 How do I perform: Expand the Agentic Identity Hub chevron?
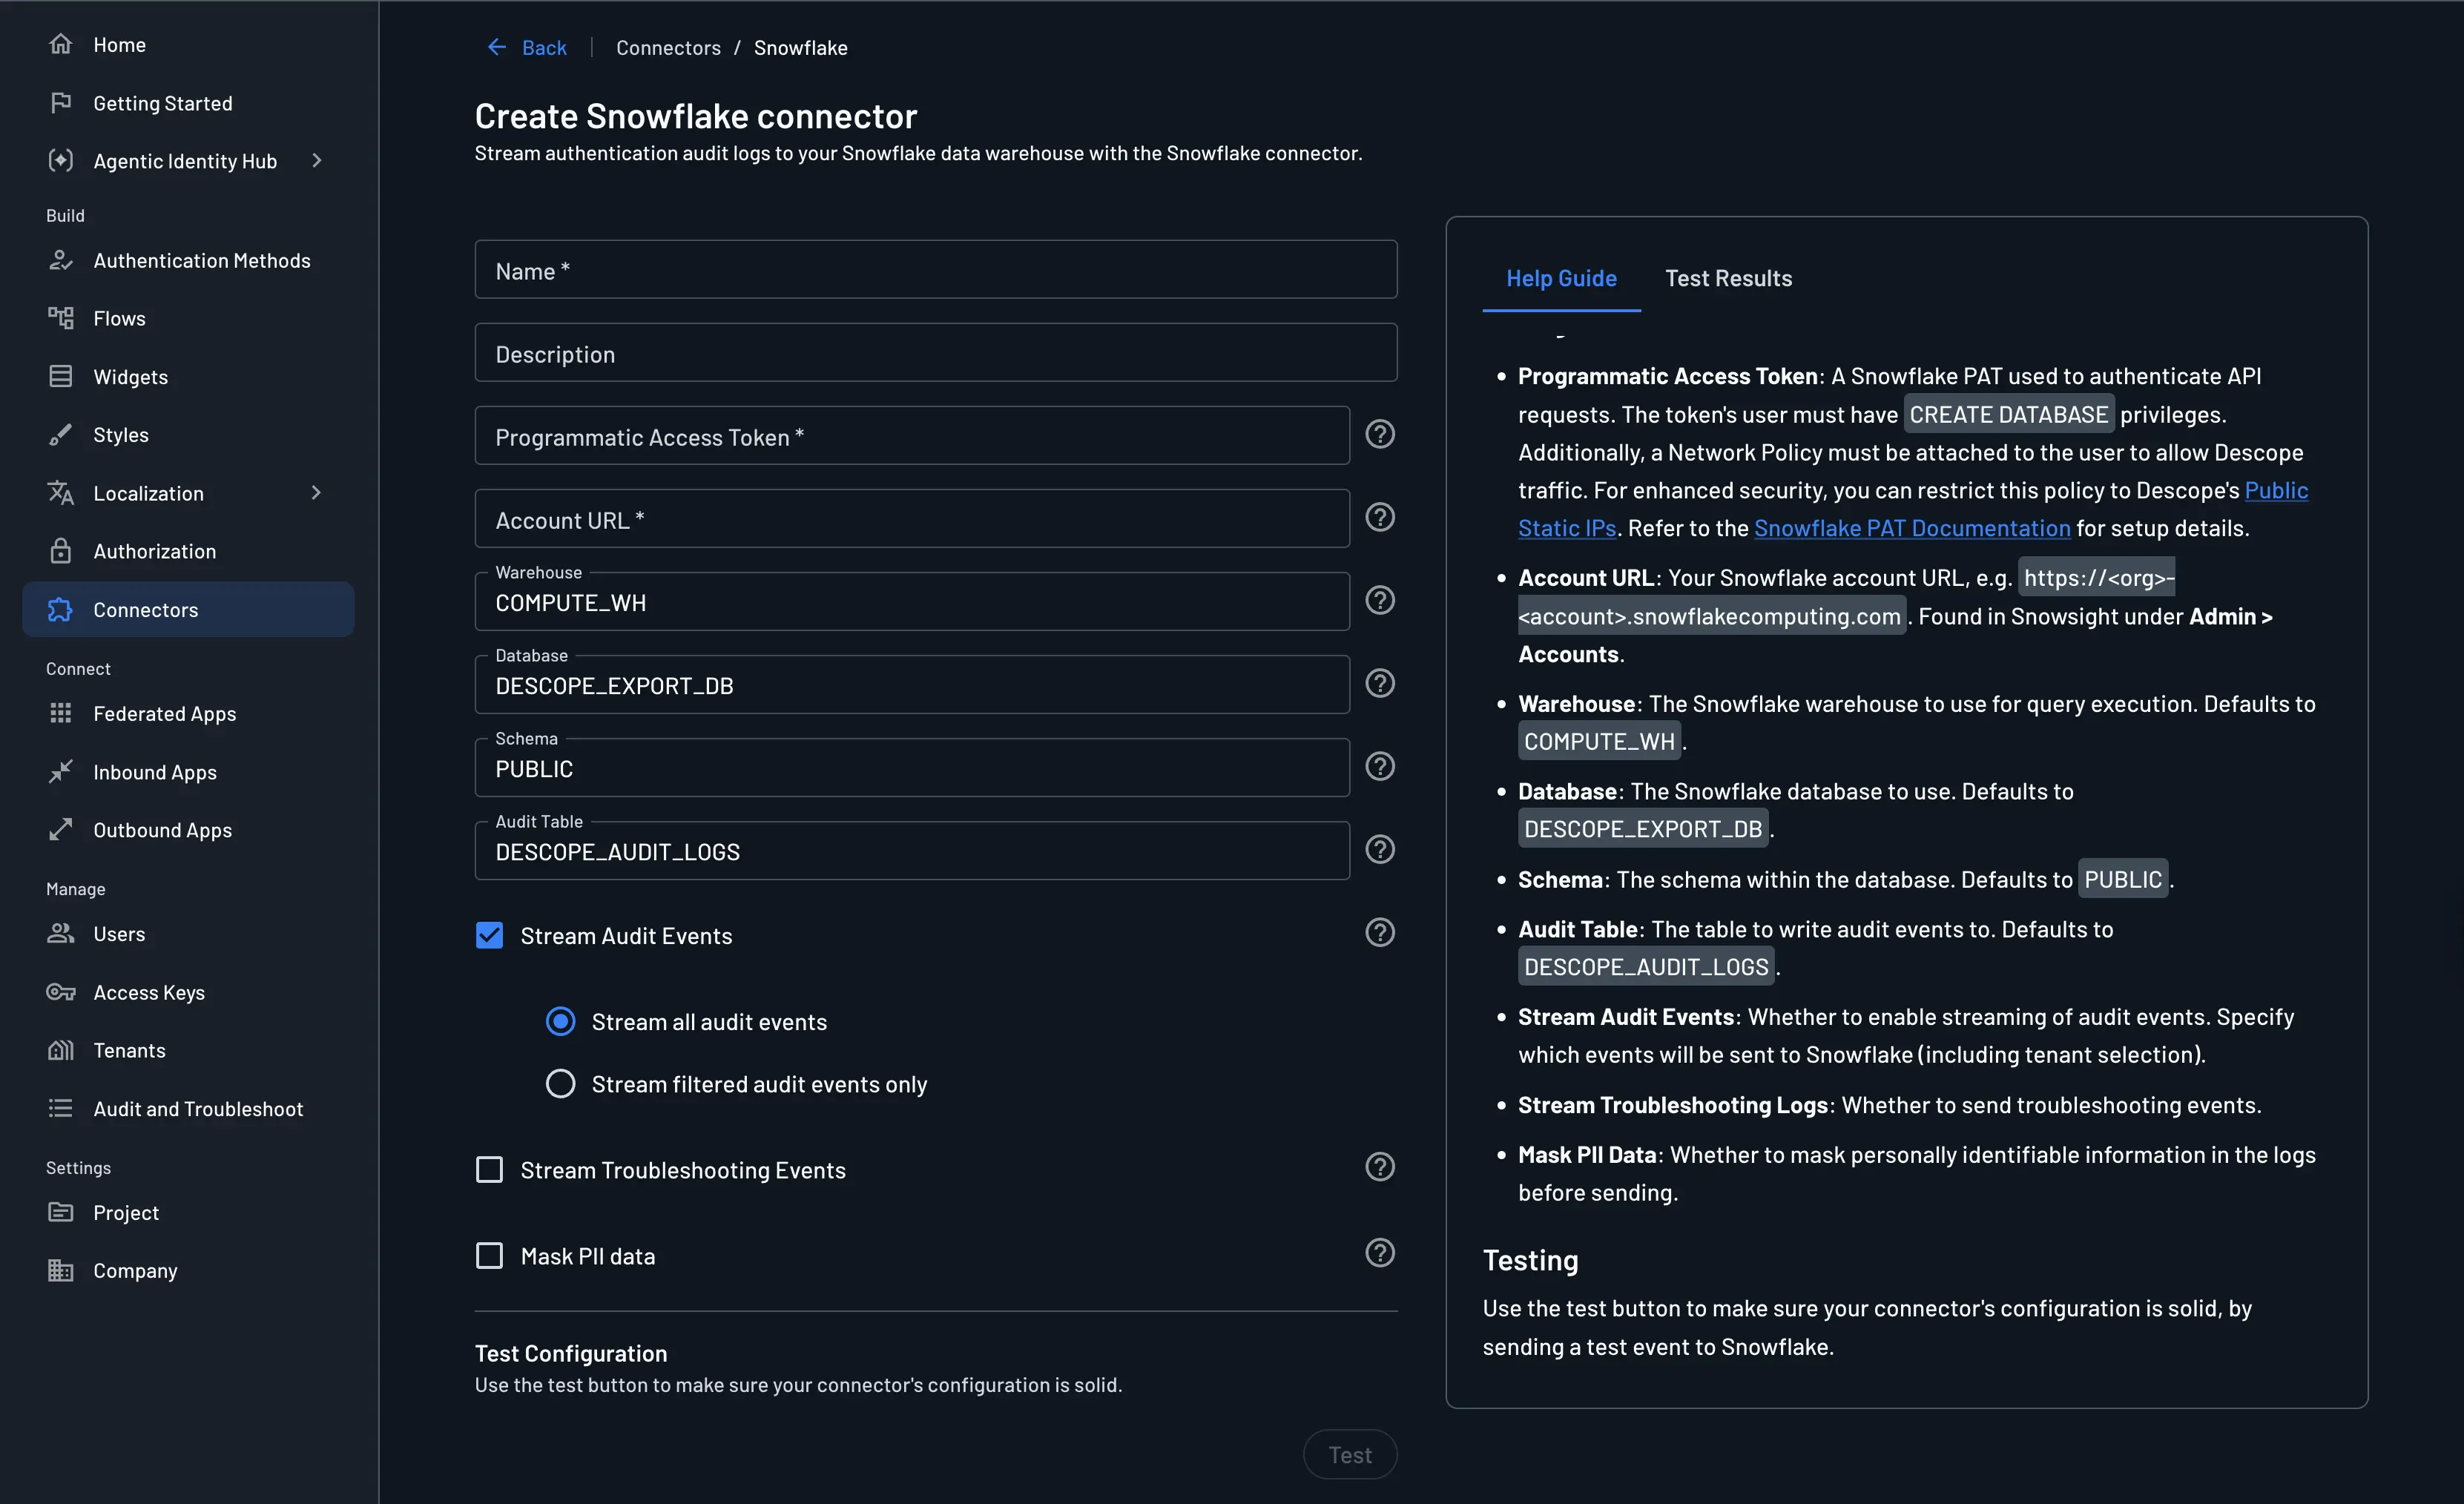[317, 161]
